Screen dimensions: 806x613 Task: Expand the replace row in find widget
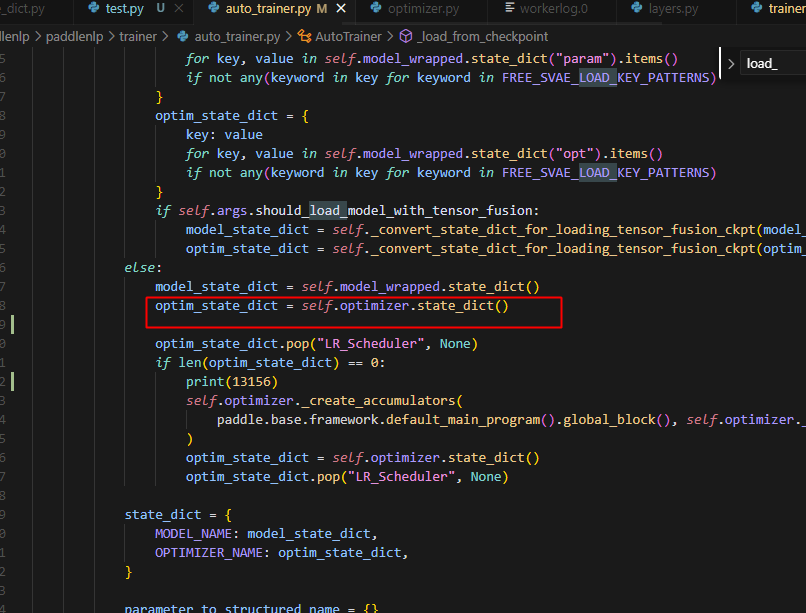click(731, 63)
